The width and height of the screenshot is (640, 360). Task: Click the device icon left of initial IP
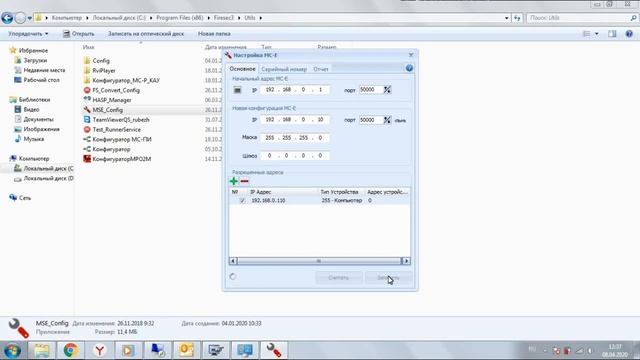237,90
